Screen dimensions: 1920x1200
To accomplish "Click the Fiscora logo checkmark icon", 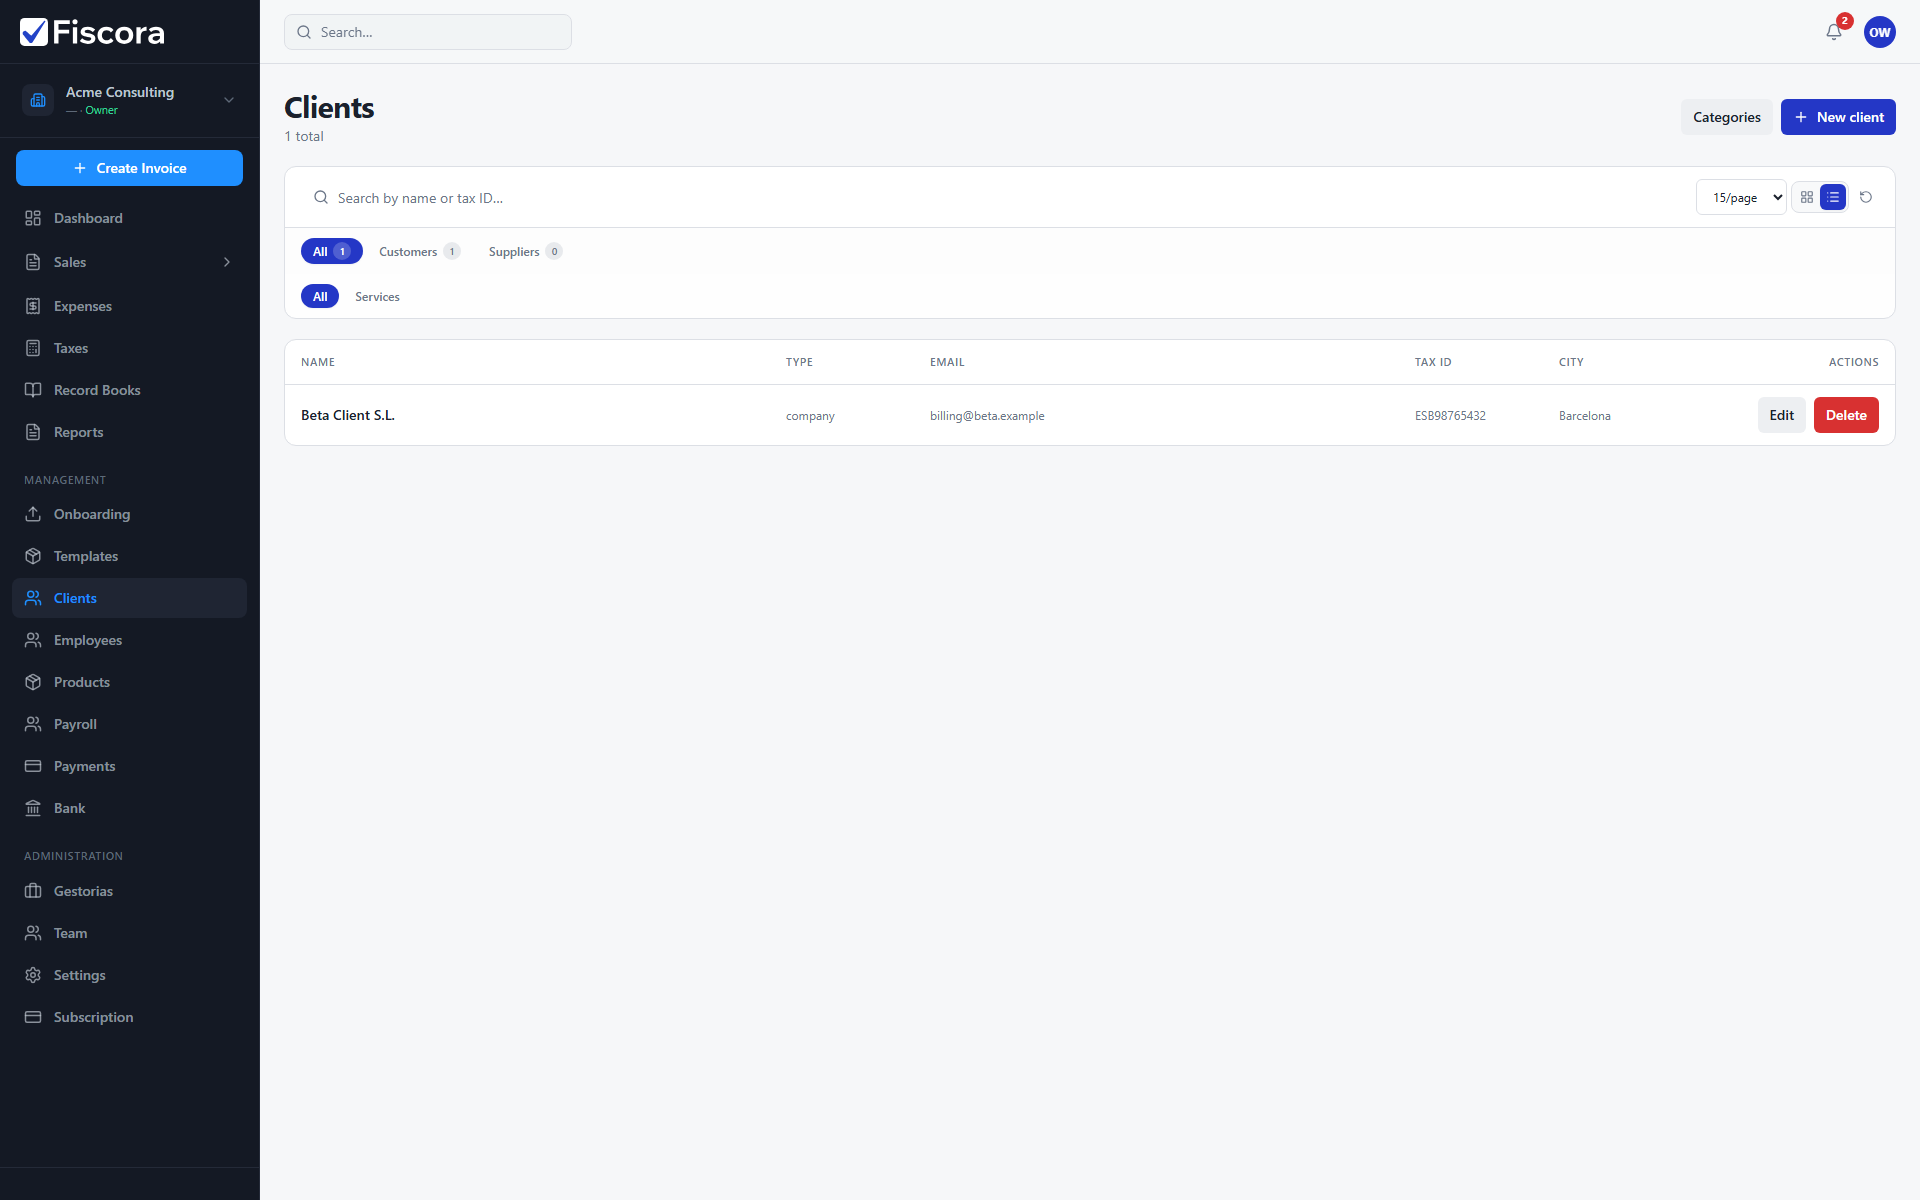I will [x=34, y=32].
